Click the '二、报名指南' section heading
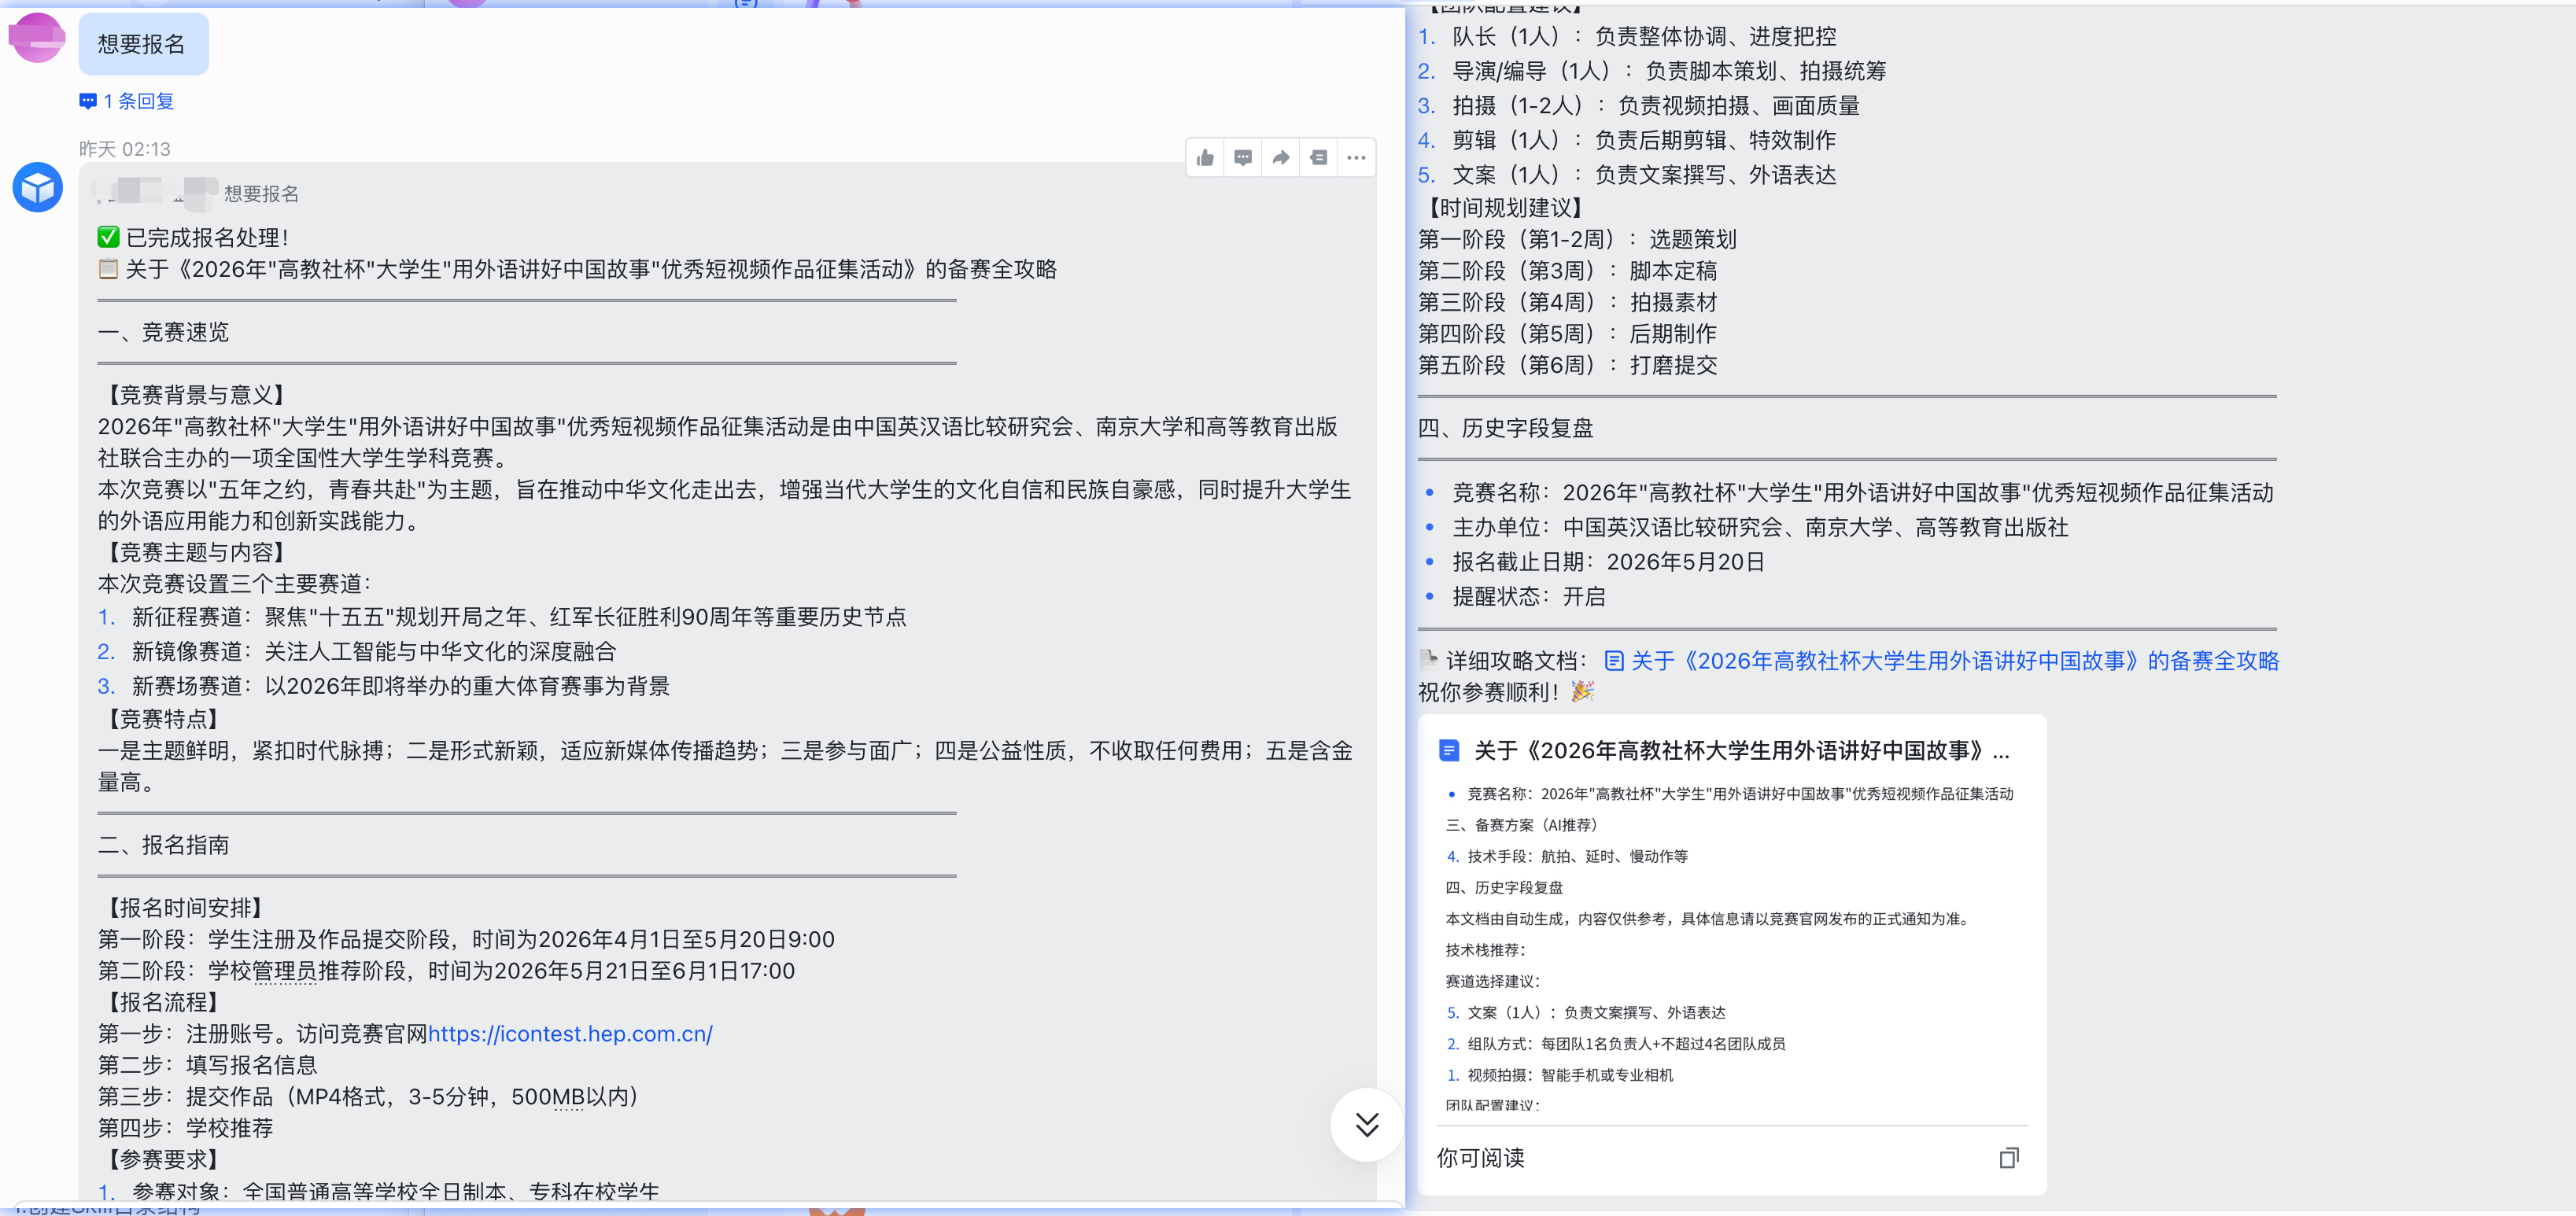This screenshot has width=2576, height=1216. point(164,845)
